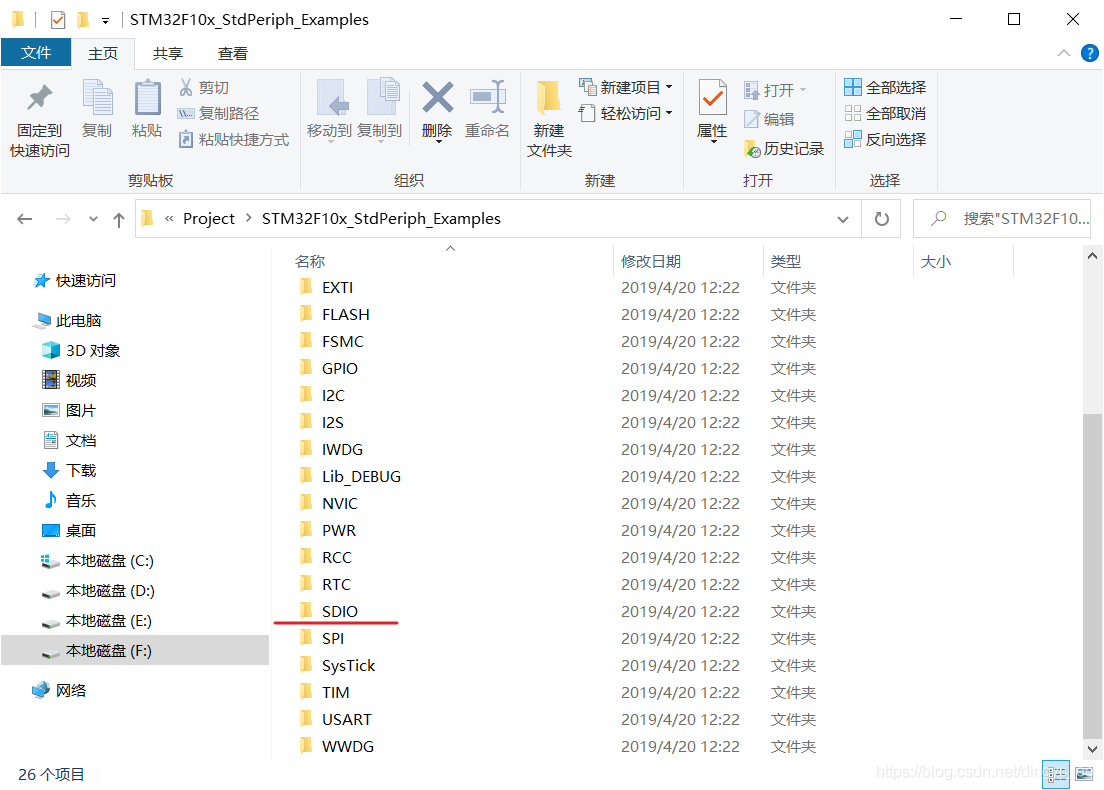
Task: Click the Copy path button
Action: pyautogui.click(x=218, y=113)
